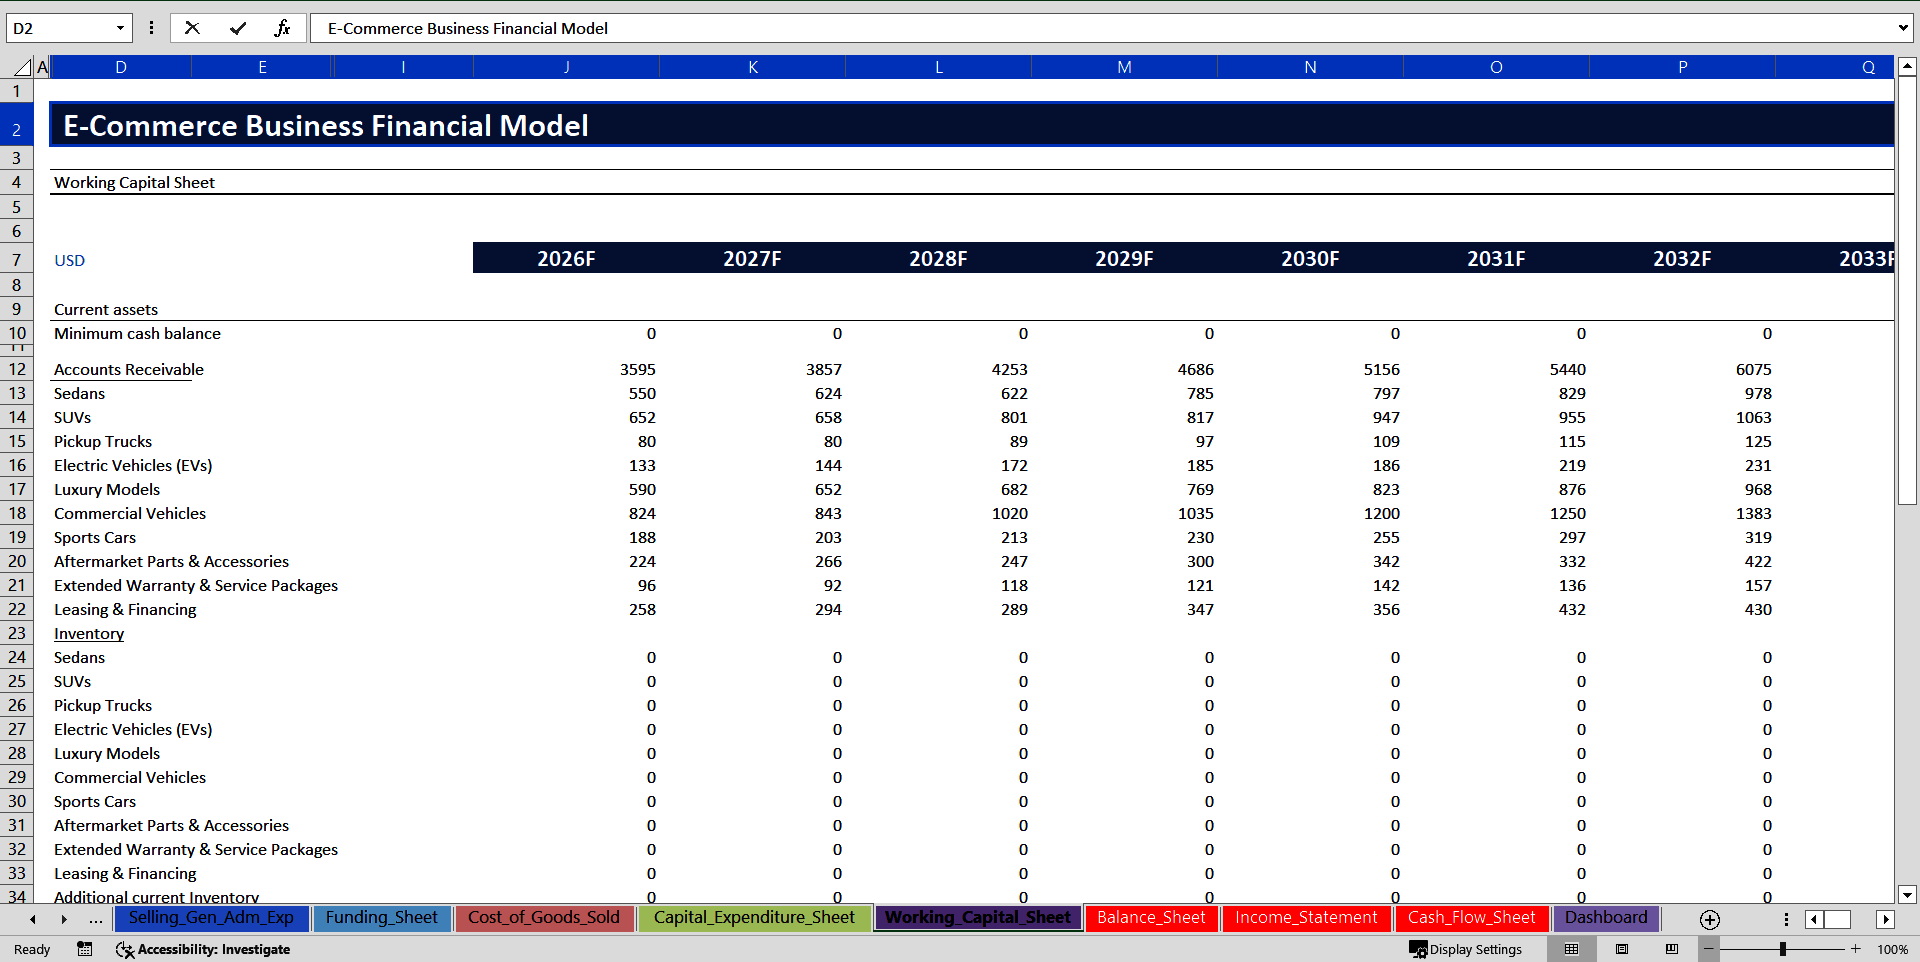Switch to Page Layout view
The height and width of the screenshot is (962, 1920).
point(1622,949)
